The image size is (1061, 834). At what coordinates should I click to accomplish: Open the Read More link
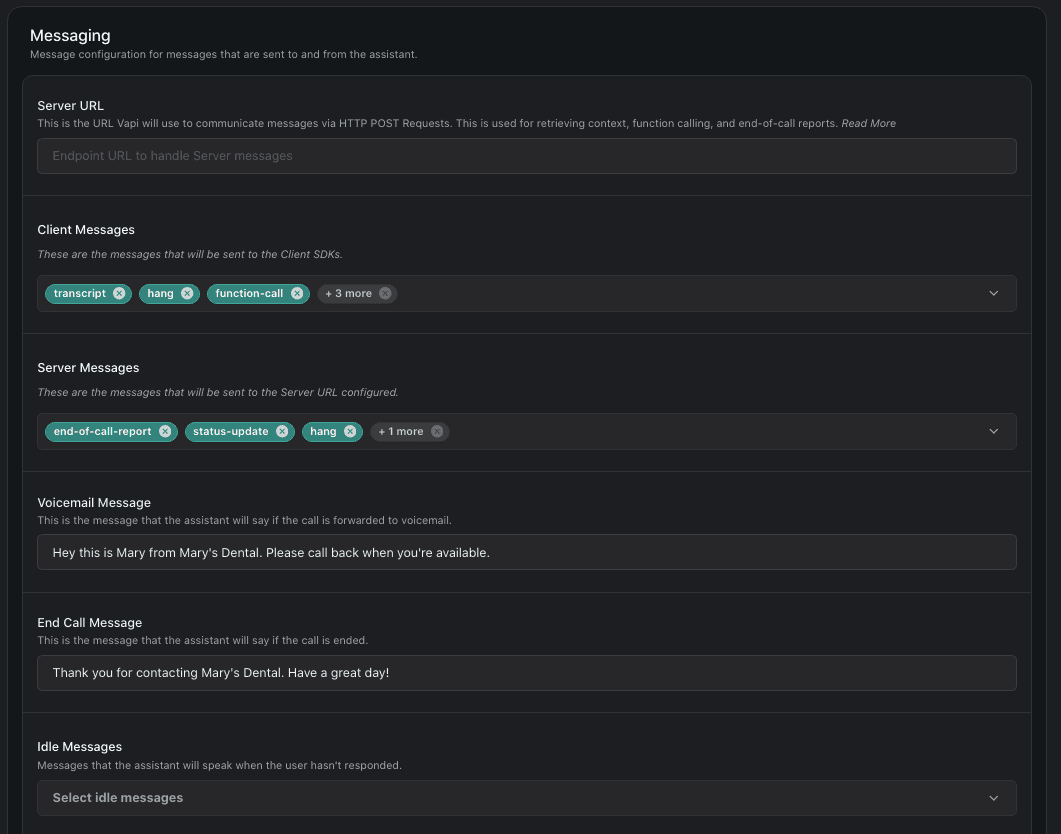point(868,124)
